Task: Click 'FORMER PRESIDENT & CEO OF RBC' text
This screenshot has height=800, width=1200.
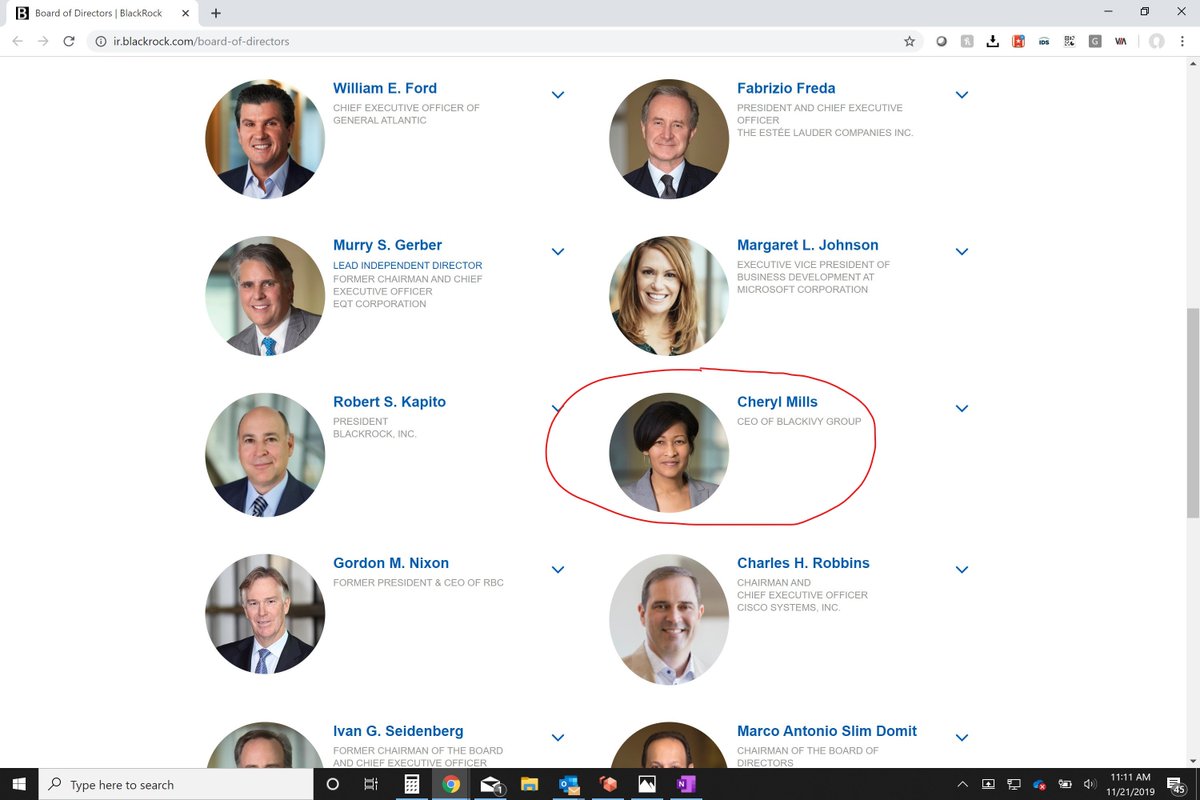Action: (418, 583)
